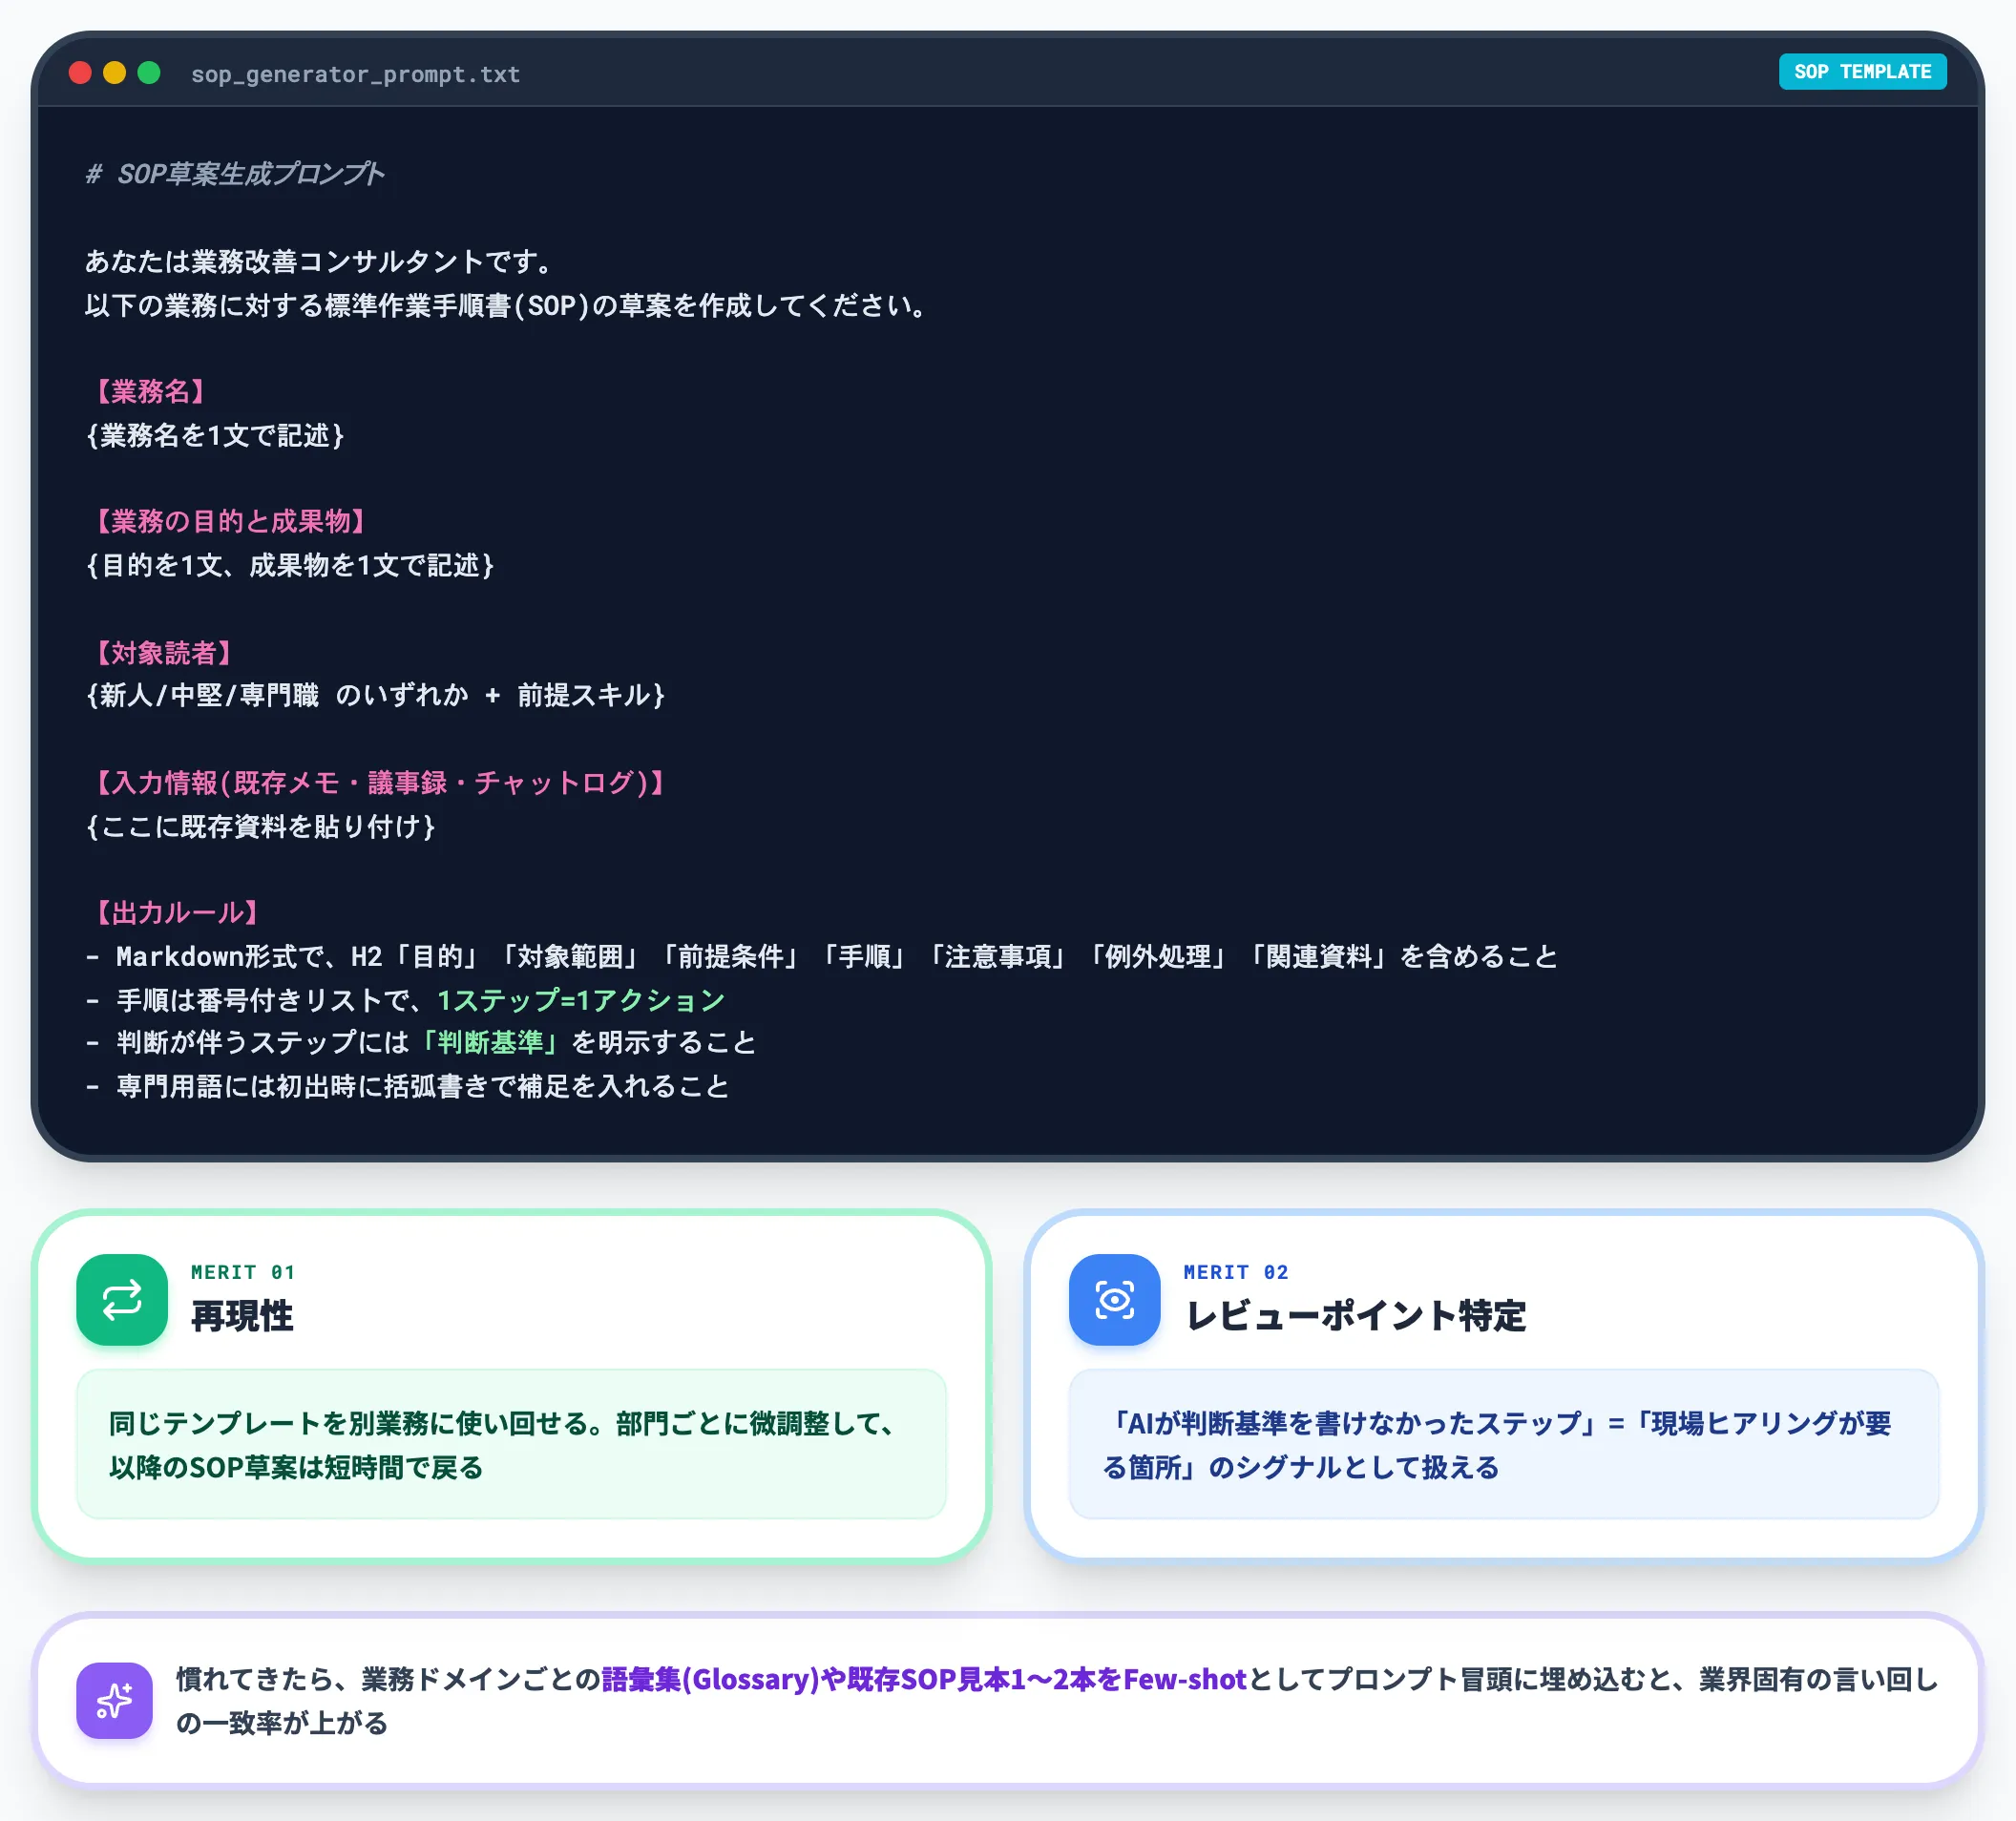Click the yellow window dot
2016x1821 pixels.
pos(115,73)
